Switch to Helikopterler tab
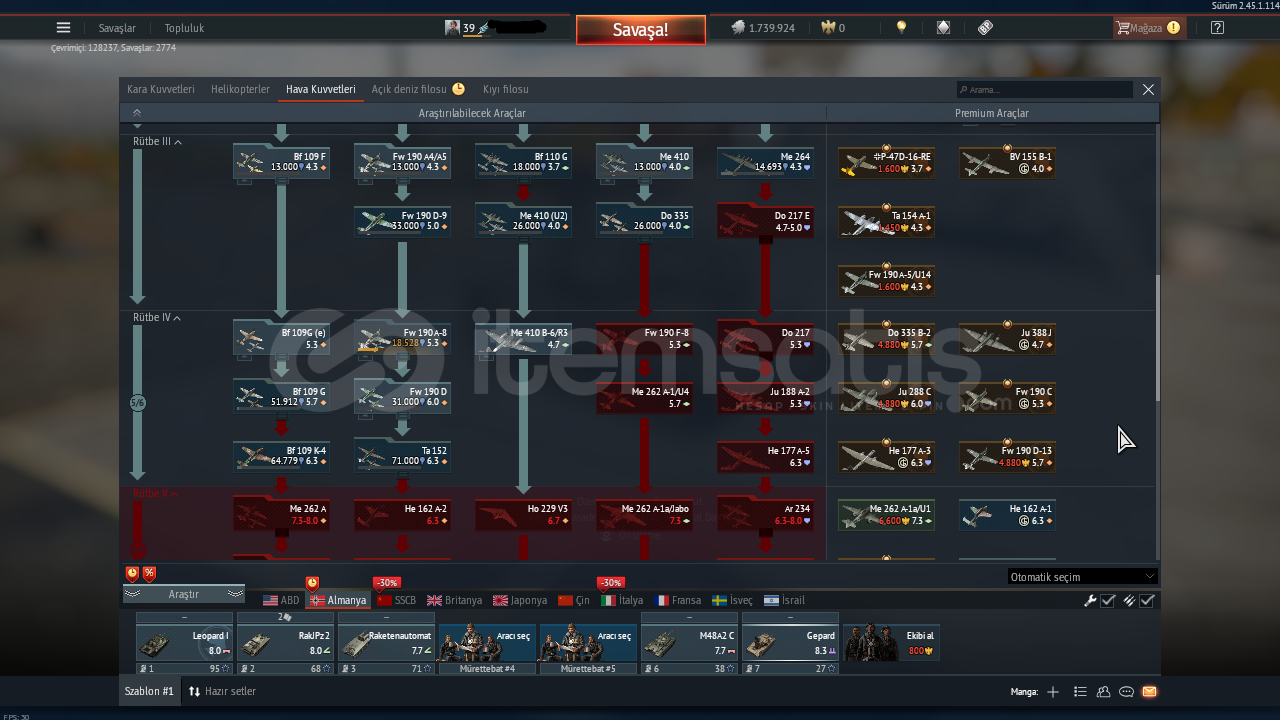This screenshot has width=1280, height=720. 240,89
